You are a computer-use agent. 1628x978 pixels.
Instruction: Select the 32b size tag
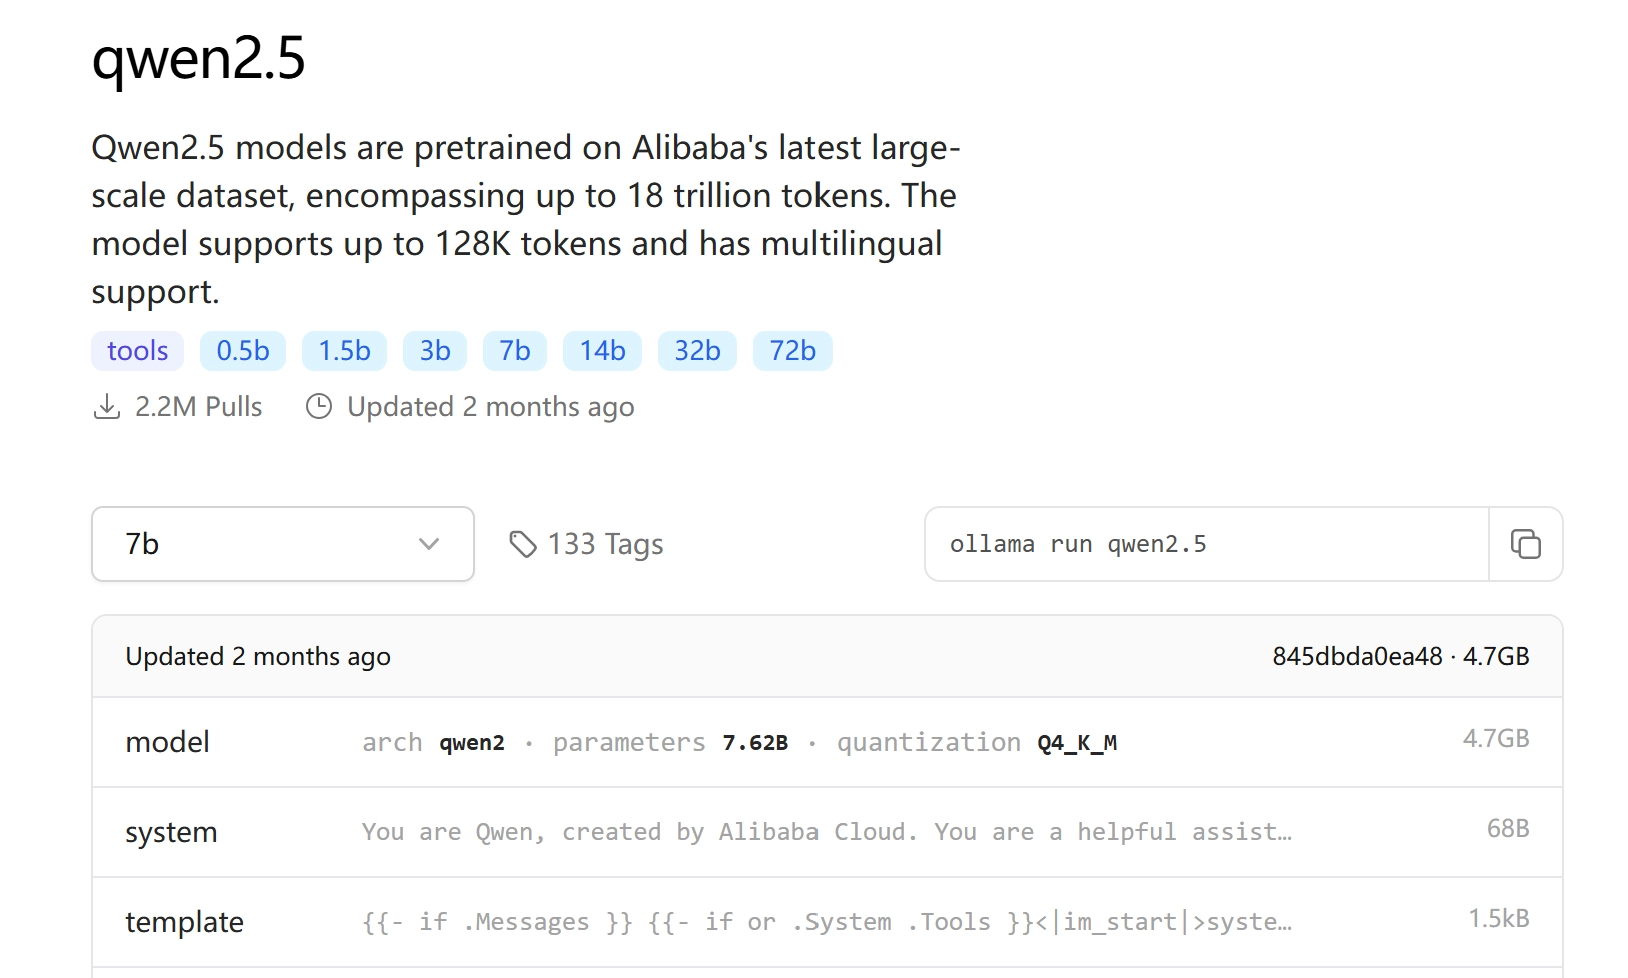pyautogui.click(x=697, y=351)
